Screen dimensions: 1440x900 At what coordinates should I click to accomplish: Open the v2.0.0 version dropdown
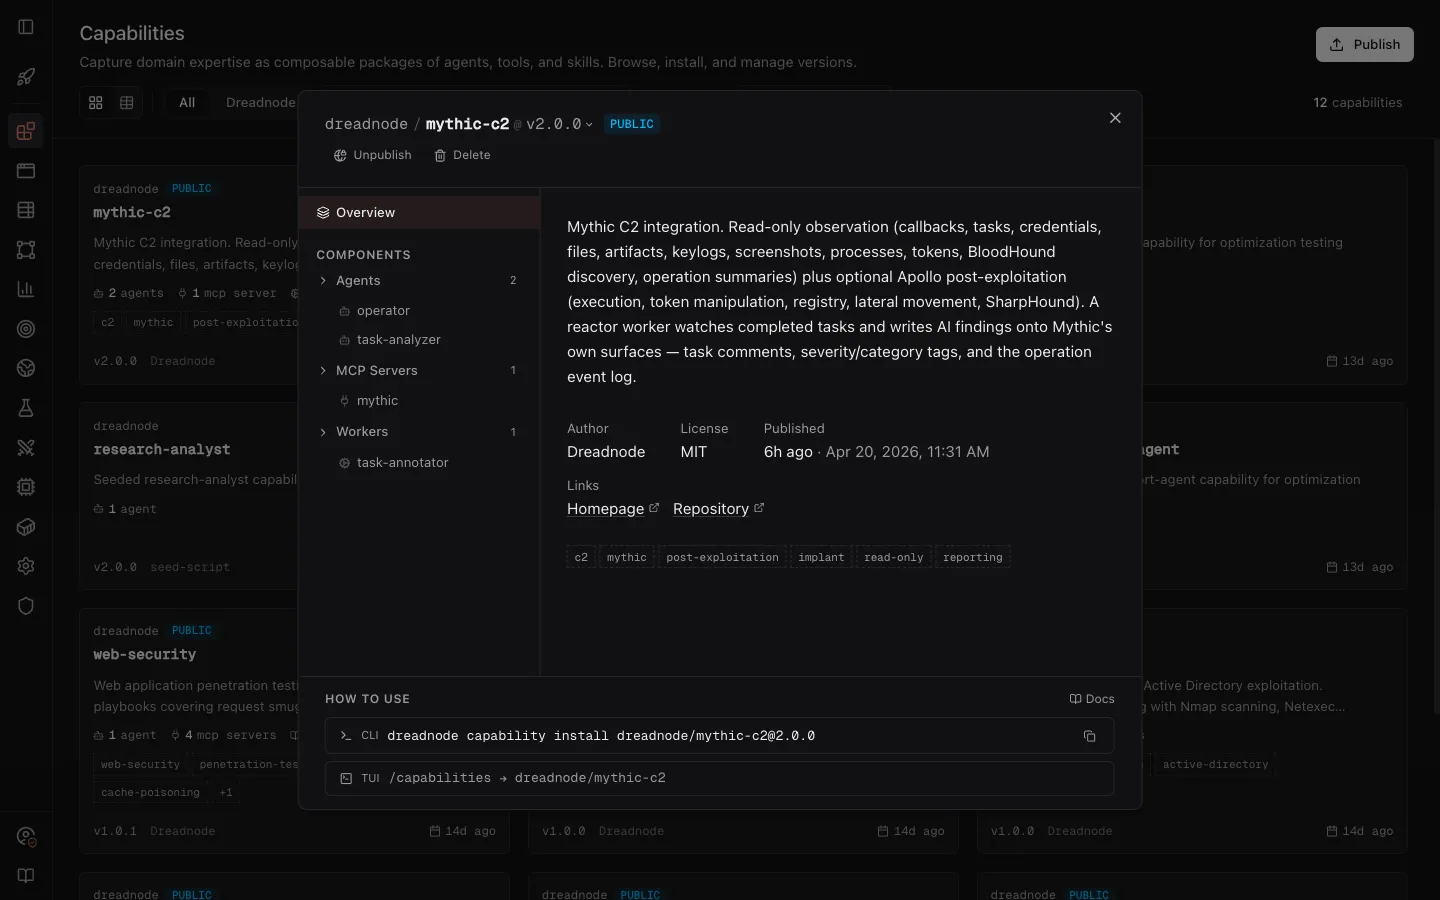558,124
